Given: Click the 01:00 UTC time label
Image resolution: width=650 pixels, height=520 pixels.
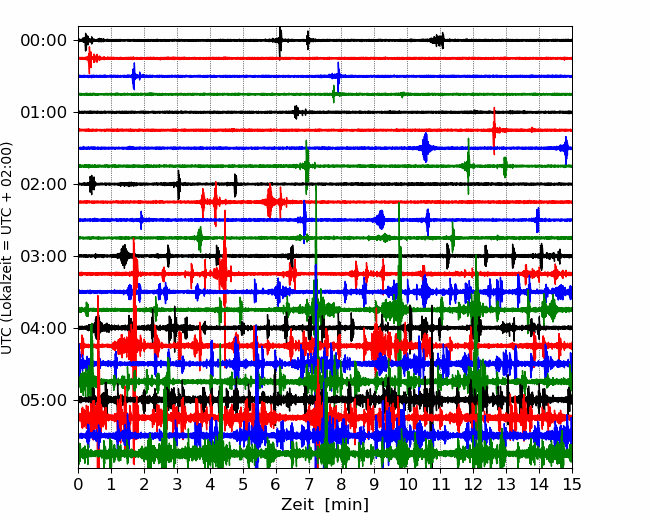Looking at the screenshot, I should [x=44, y=112].
